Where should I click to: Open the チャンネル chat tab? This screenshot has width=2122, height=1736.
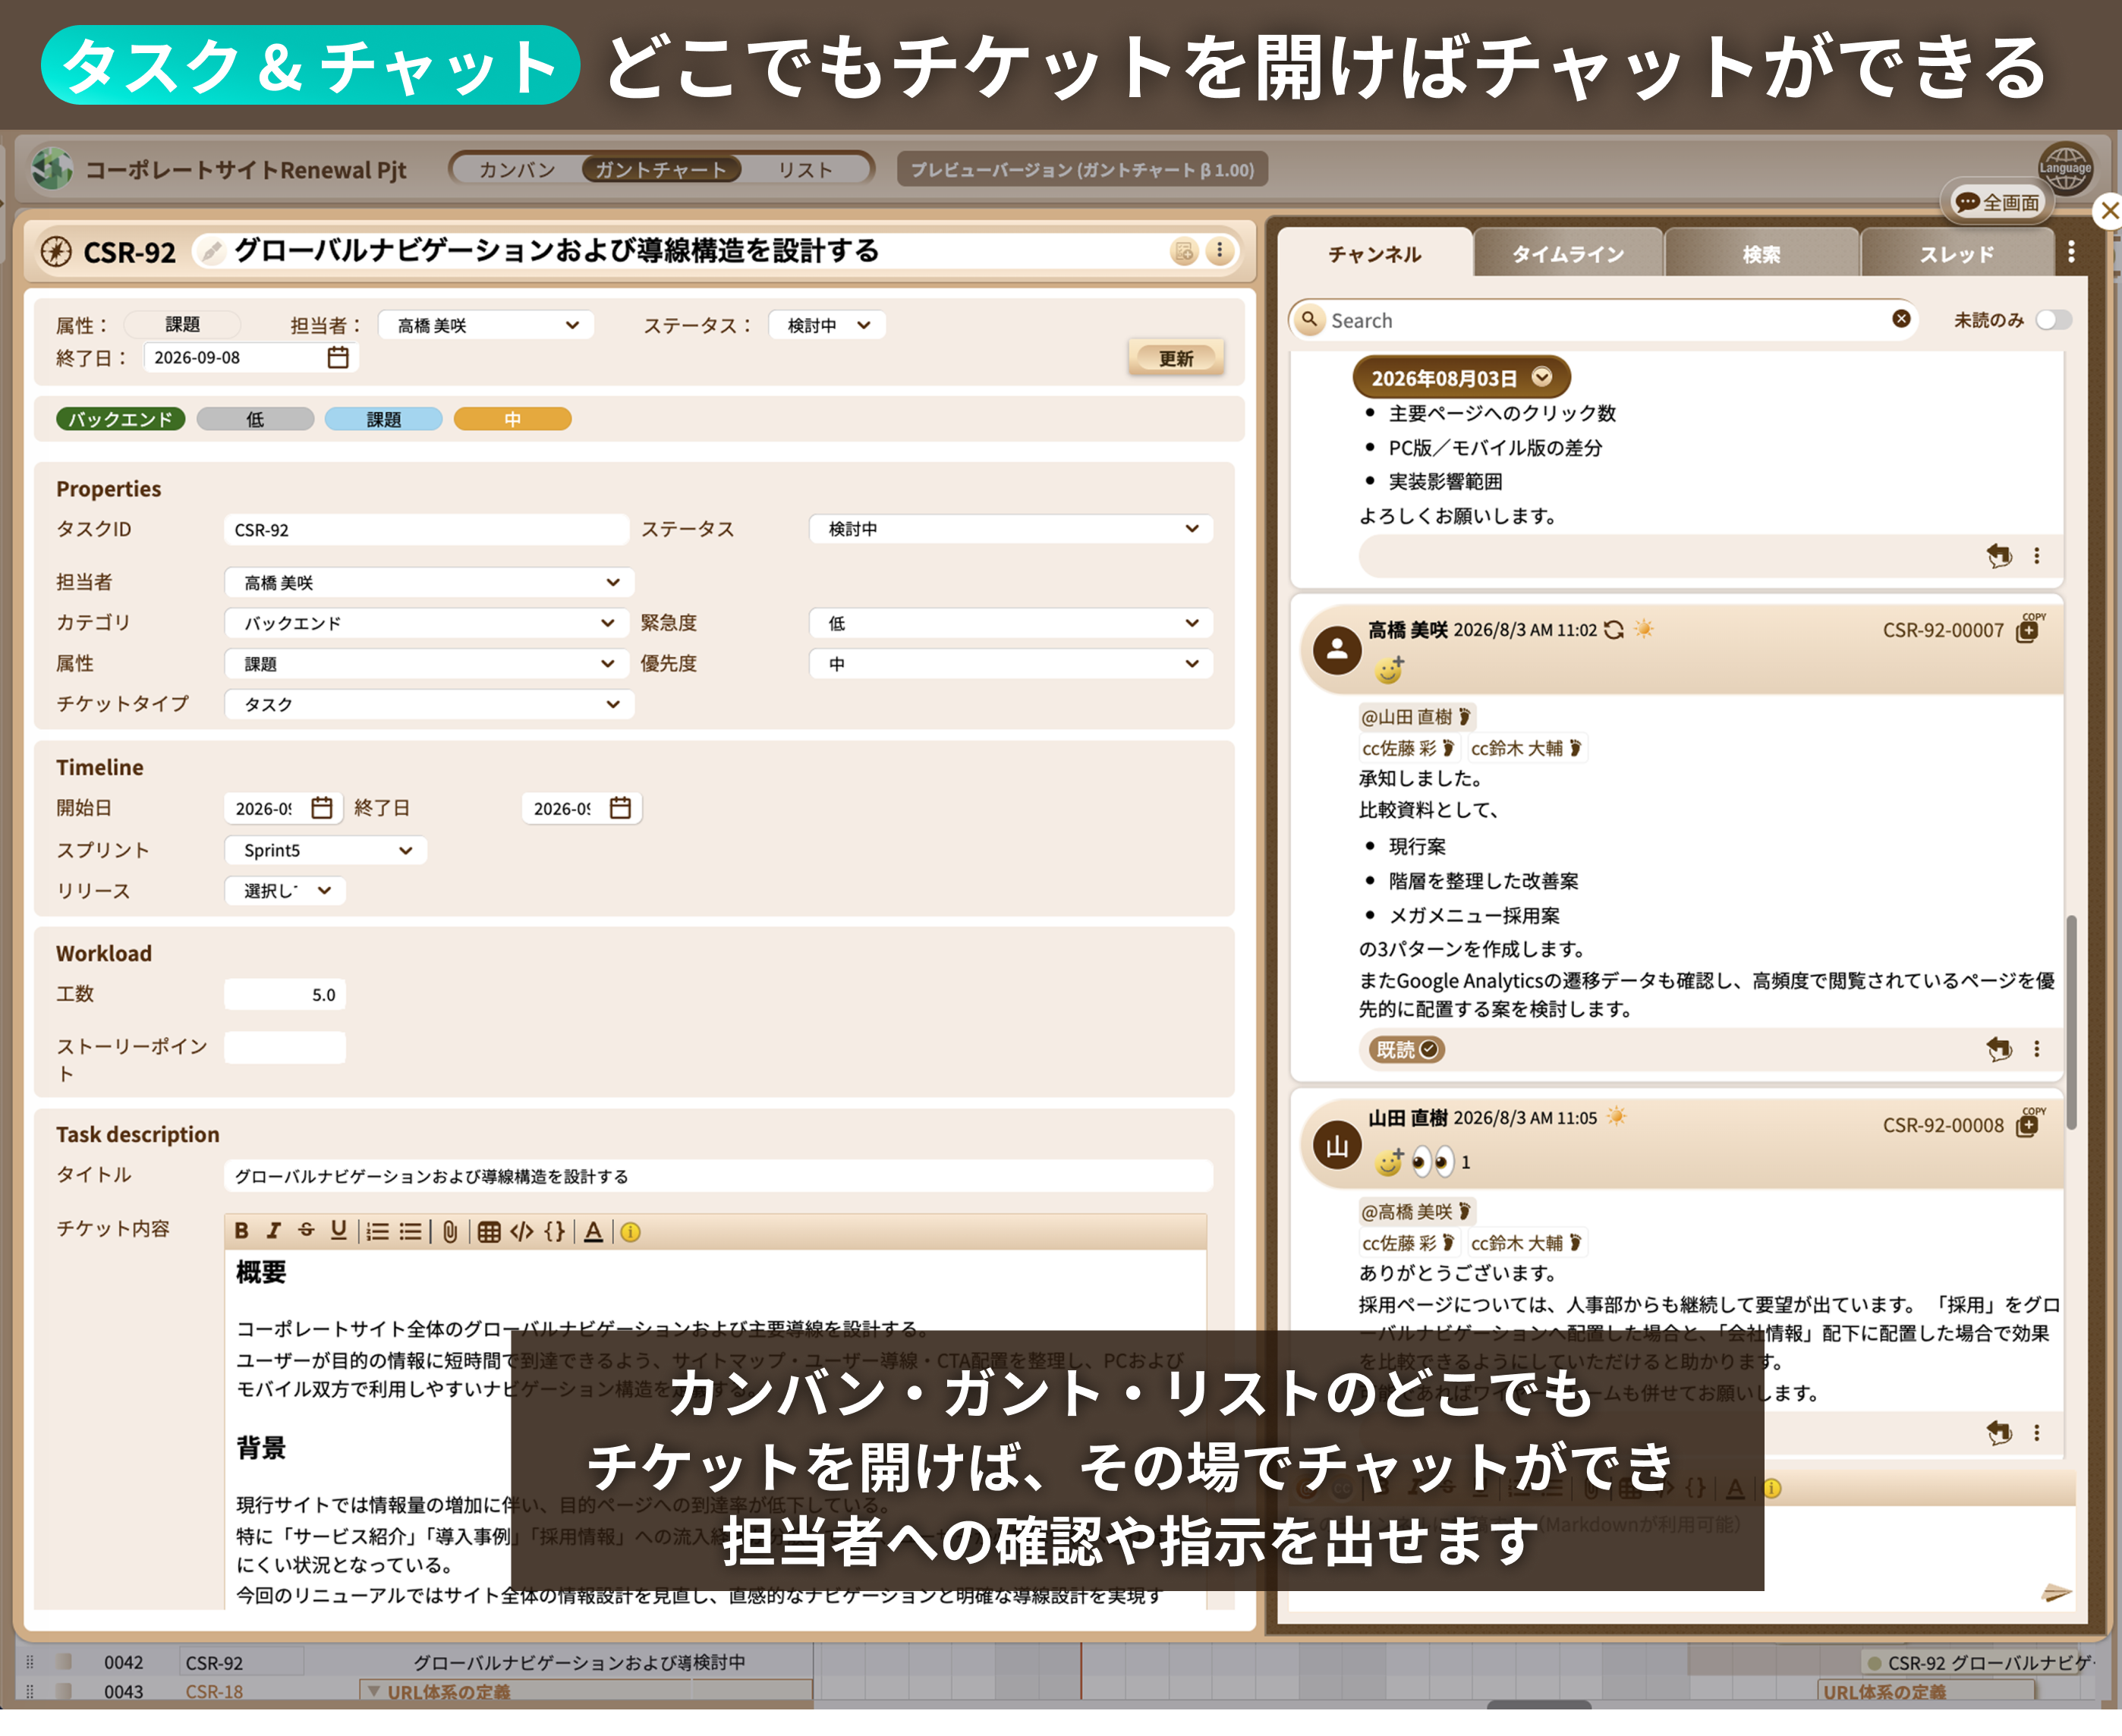tap(1374, 254)
